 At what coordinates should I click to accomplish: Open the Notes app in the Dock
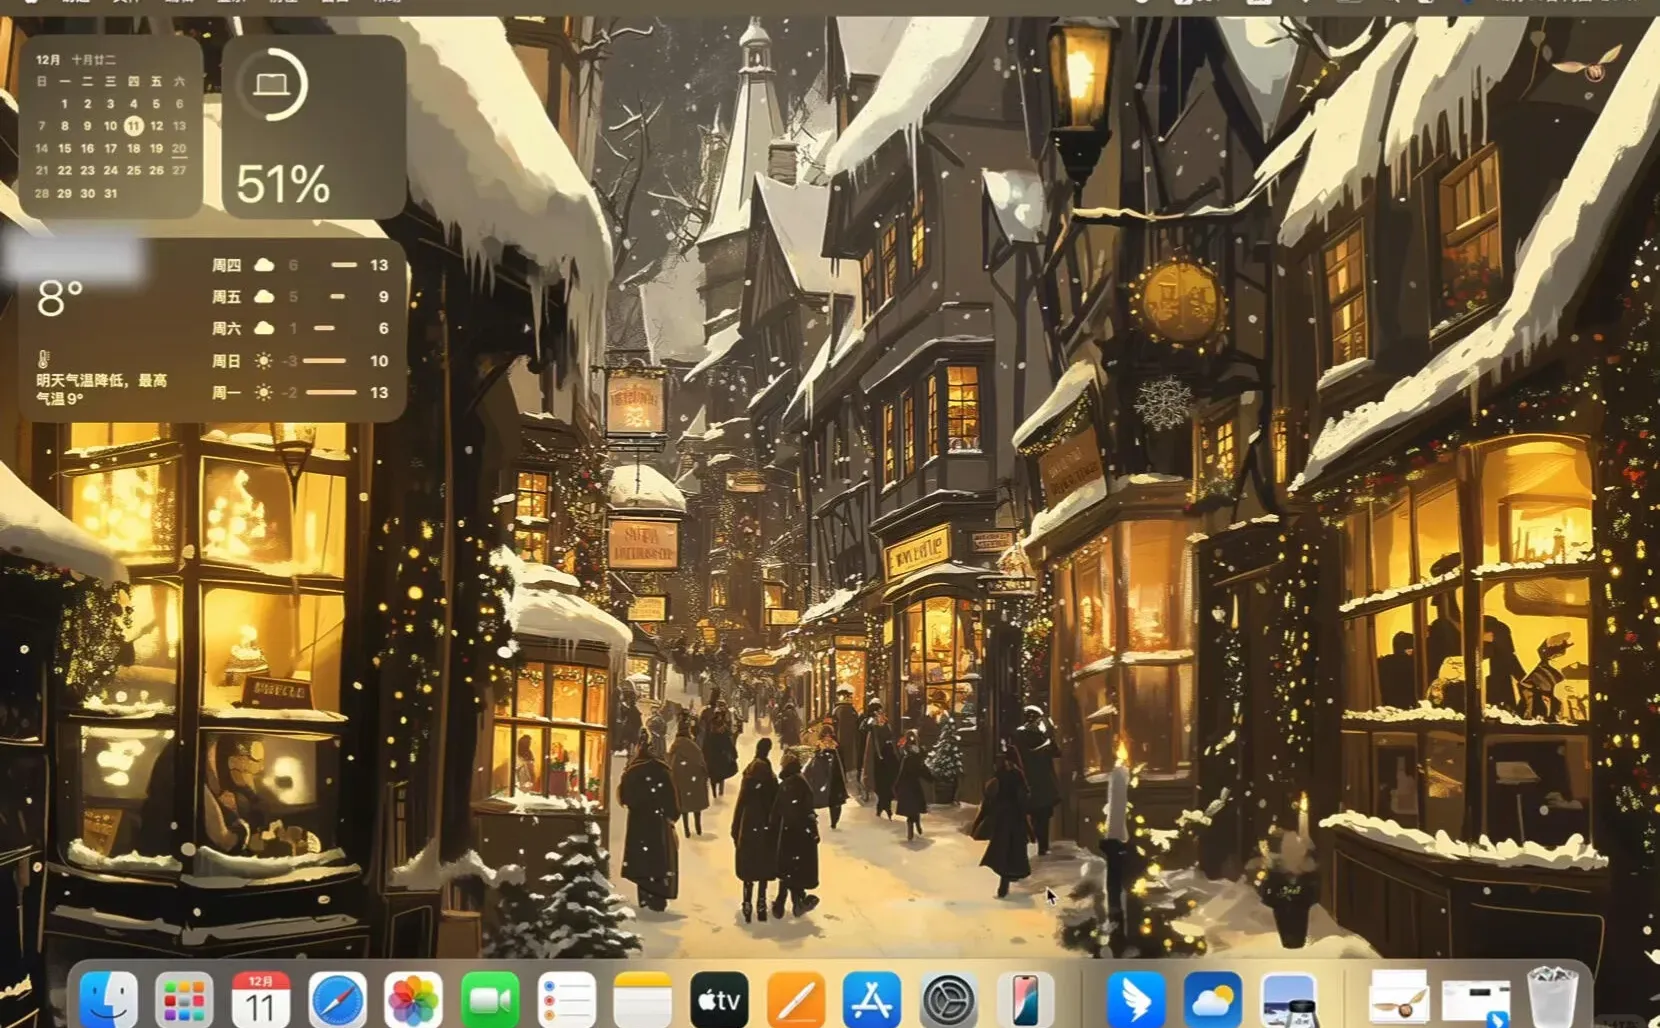coord(643,999)
